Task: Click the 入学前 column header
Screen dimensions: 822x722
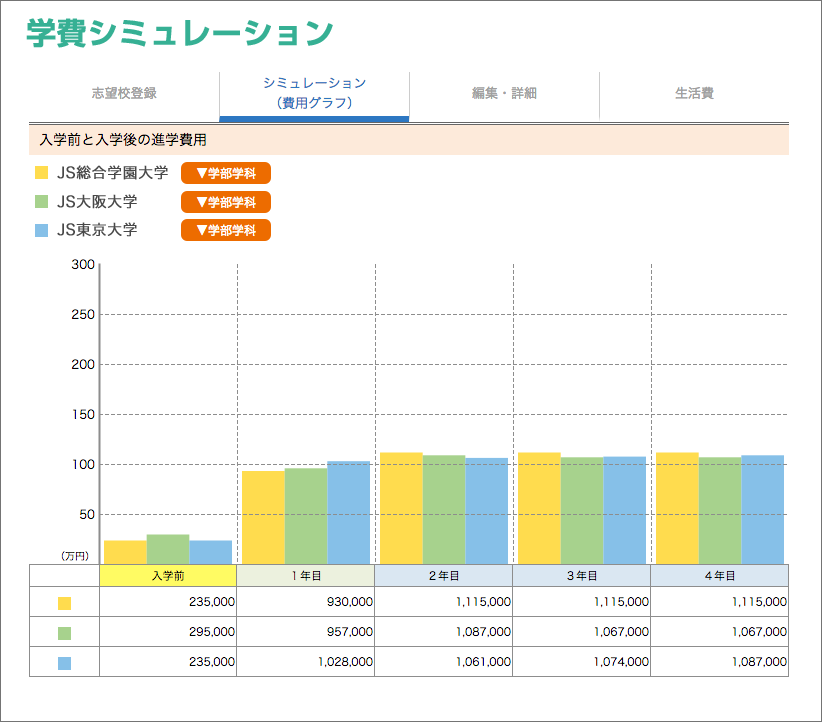Action: (168, 576)
